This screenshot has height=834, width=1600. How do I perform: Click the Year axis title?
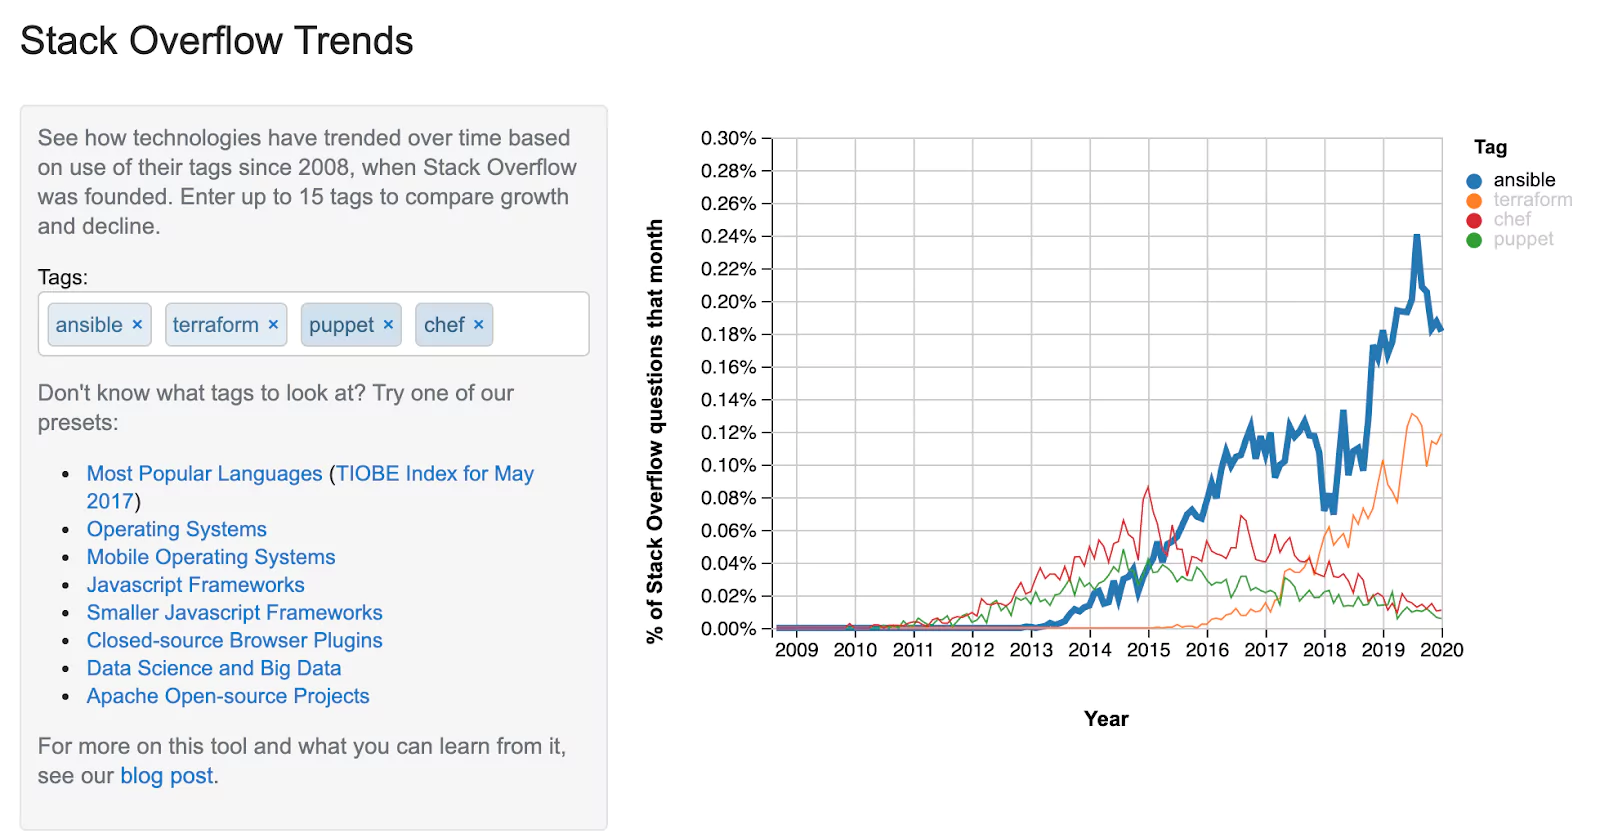click(x=1106, y=719)
